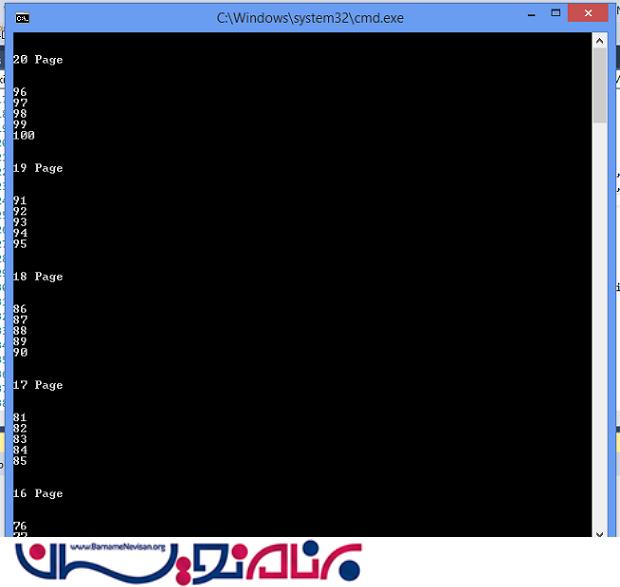The height and width of the screenshot is (587, 620).
Task: Minimize the cmd.exe window
Action: click(x=531, y=15)
